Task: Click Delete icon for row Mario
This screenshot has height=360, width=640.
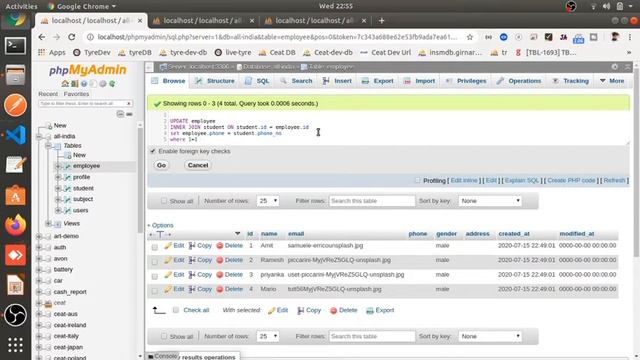Action: coord(220,289)
